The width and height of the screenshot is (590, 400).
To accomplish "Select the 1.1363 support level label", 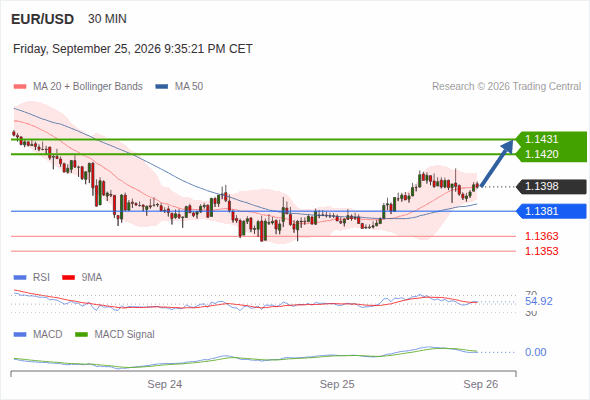I will coord(541,236).
